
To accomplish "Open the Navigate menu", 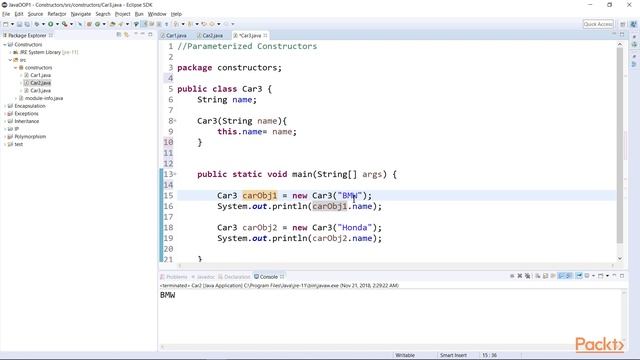I will click(x=81, y=14).
